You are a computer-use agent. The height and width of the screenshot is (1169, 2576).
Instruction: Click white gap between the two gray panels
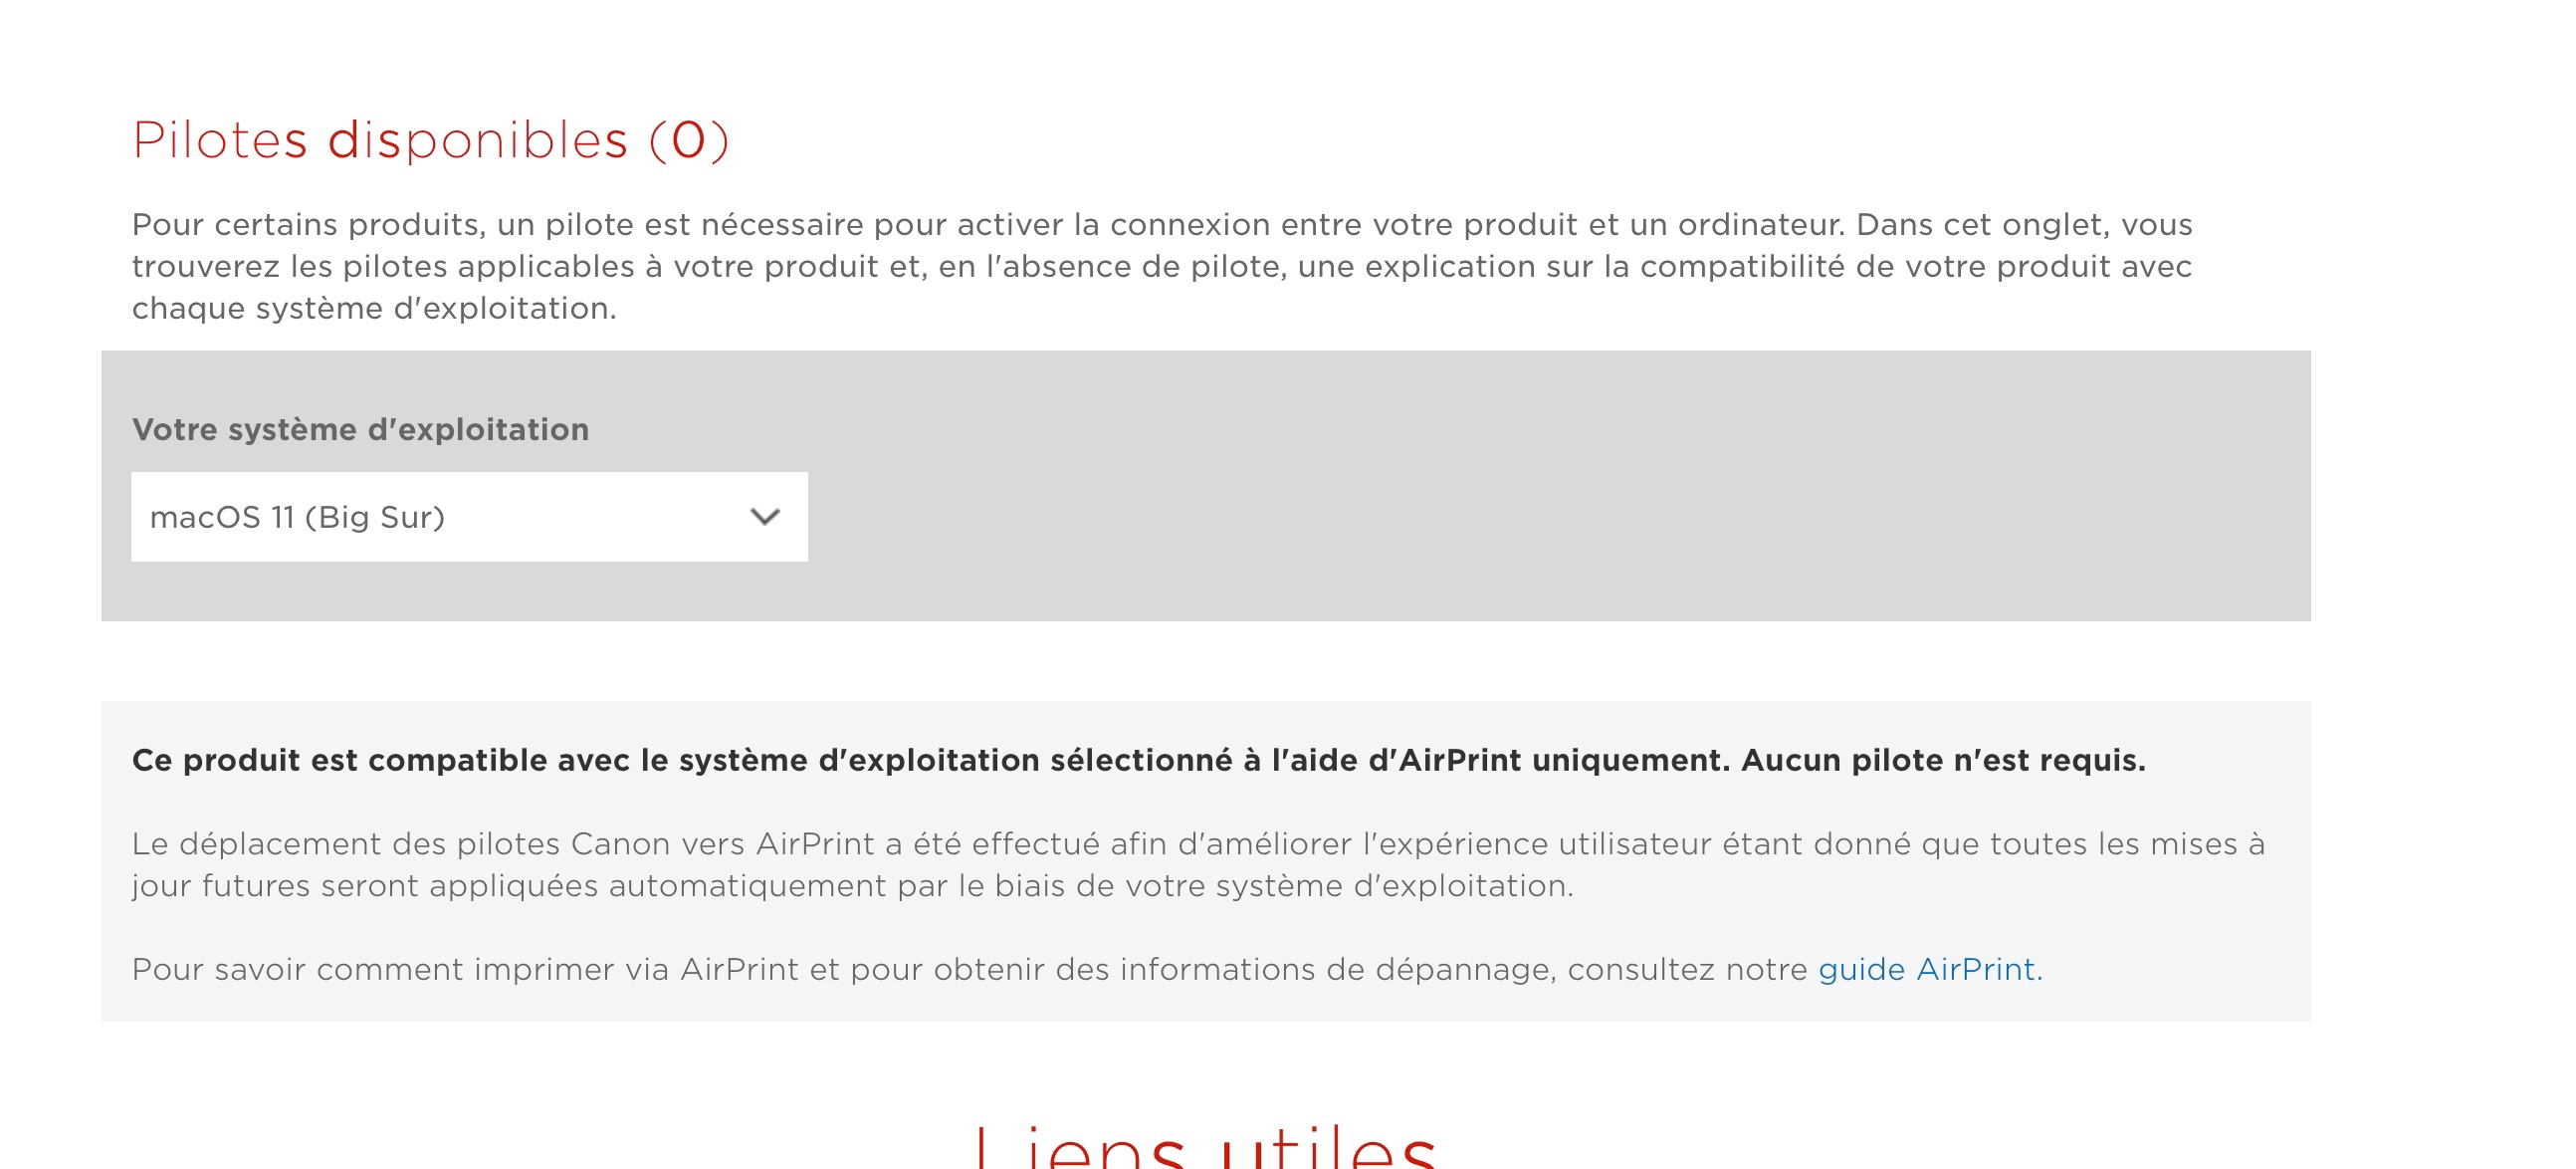pyautogui.click(x=1200, y=661)
